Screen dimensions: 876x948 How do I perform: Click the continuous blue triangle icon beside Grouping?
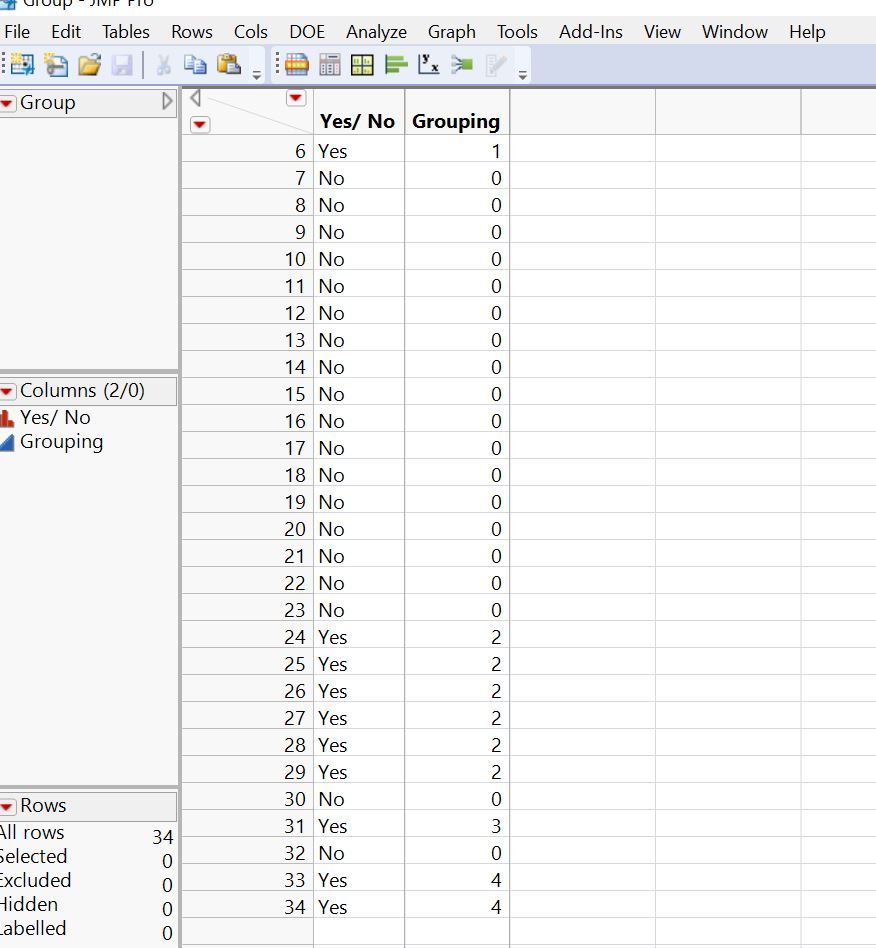pos(7,443)
